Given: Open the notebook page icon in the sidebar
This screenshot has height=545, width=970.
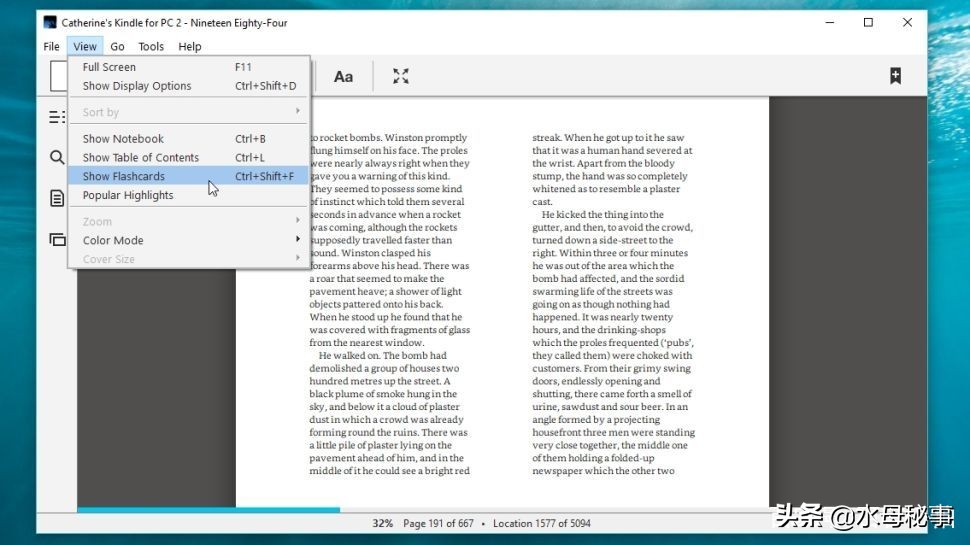Looking at the screenshot, I should coord(57,198).
